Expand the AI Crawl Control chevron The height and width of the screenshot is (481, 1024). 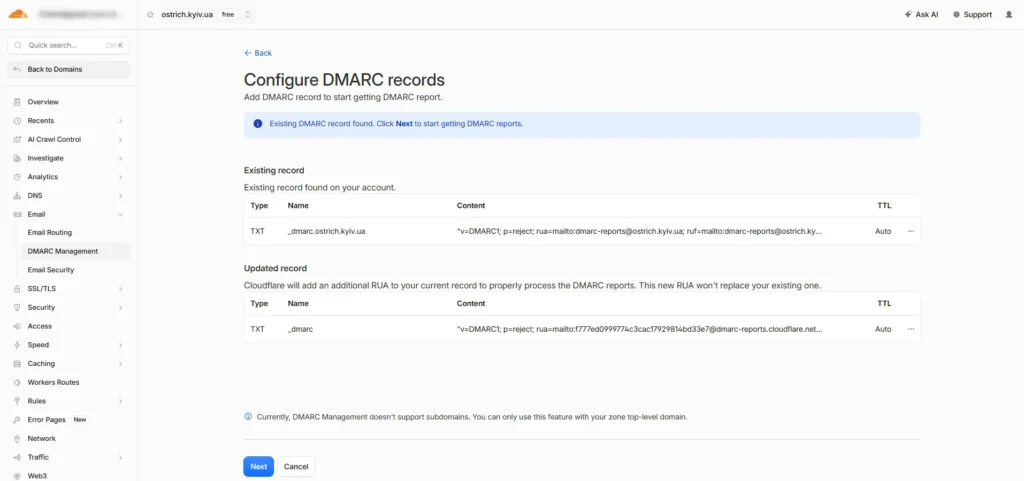click(120, 140)
